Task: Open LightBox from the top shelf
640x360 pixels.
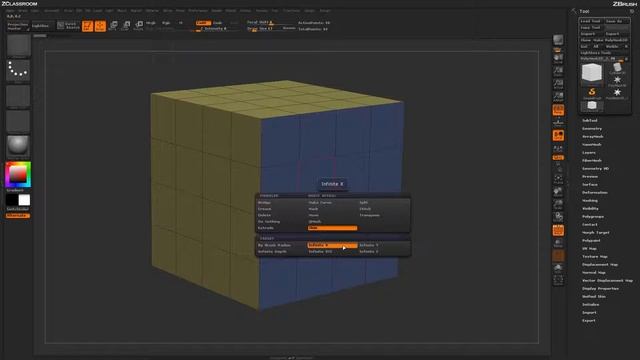Action: (x=42, y=26)
